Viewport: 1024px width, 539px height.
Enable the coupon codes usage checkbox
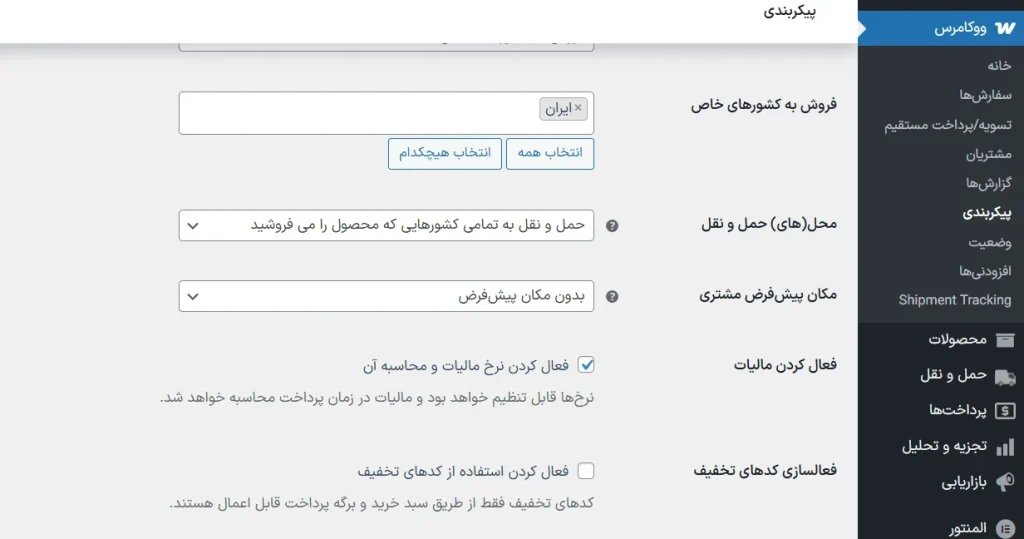[586, 470]
